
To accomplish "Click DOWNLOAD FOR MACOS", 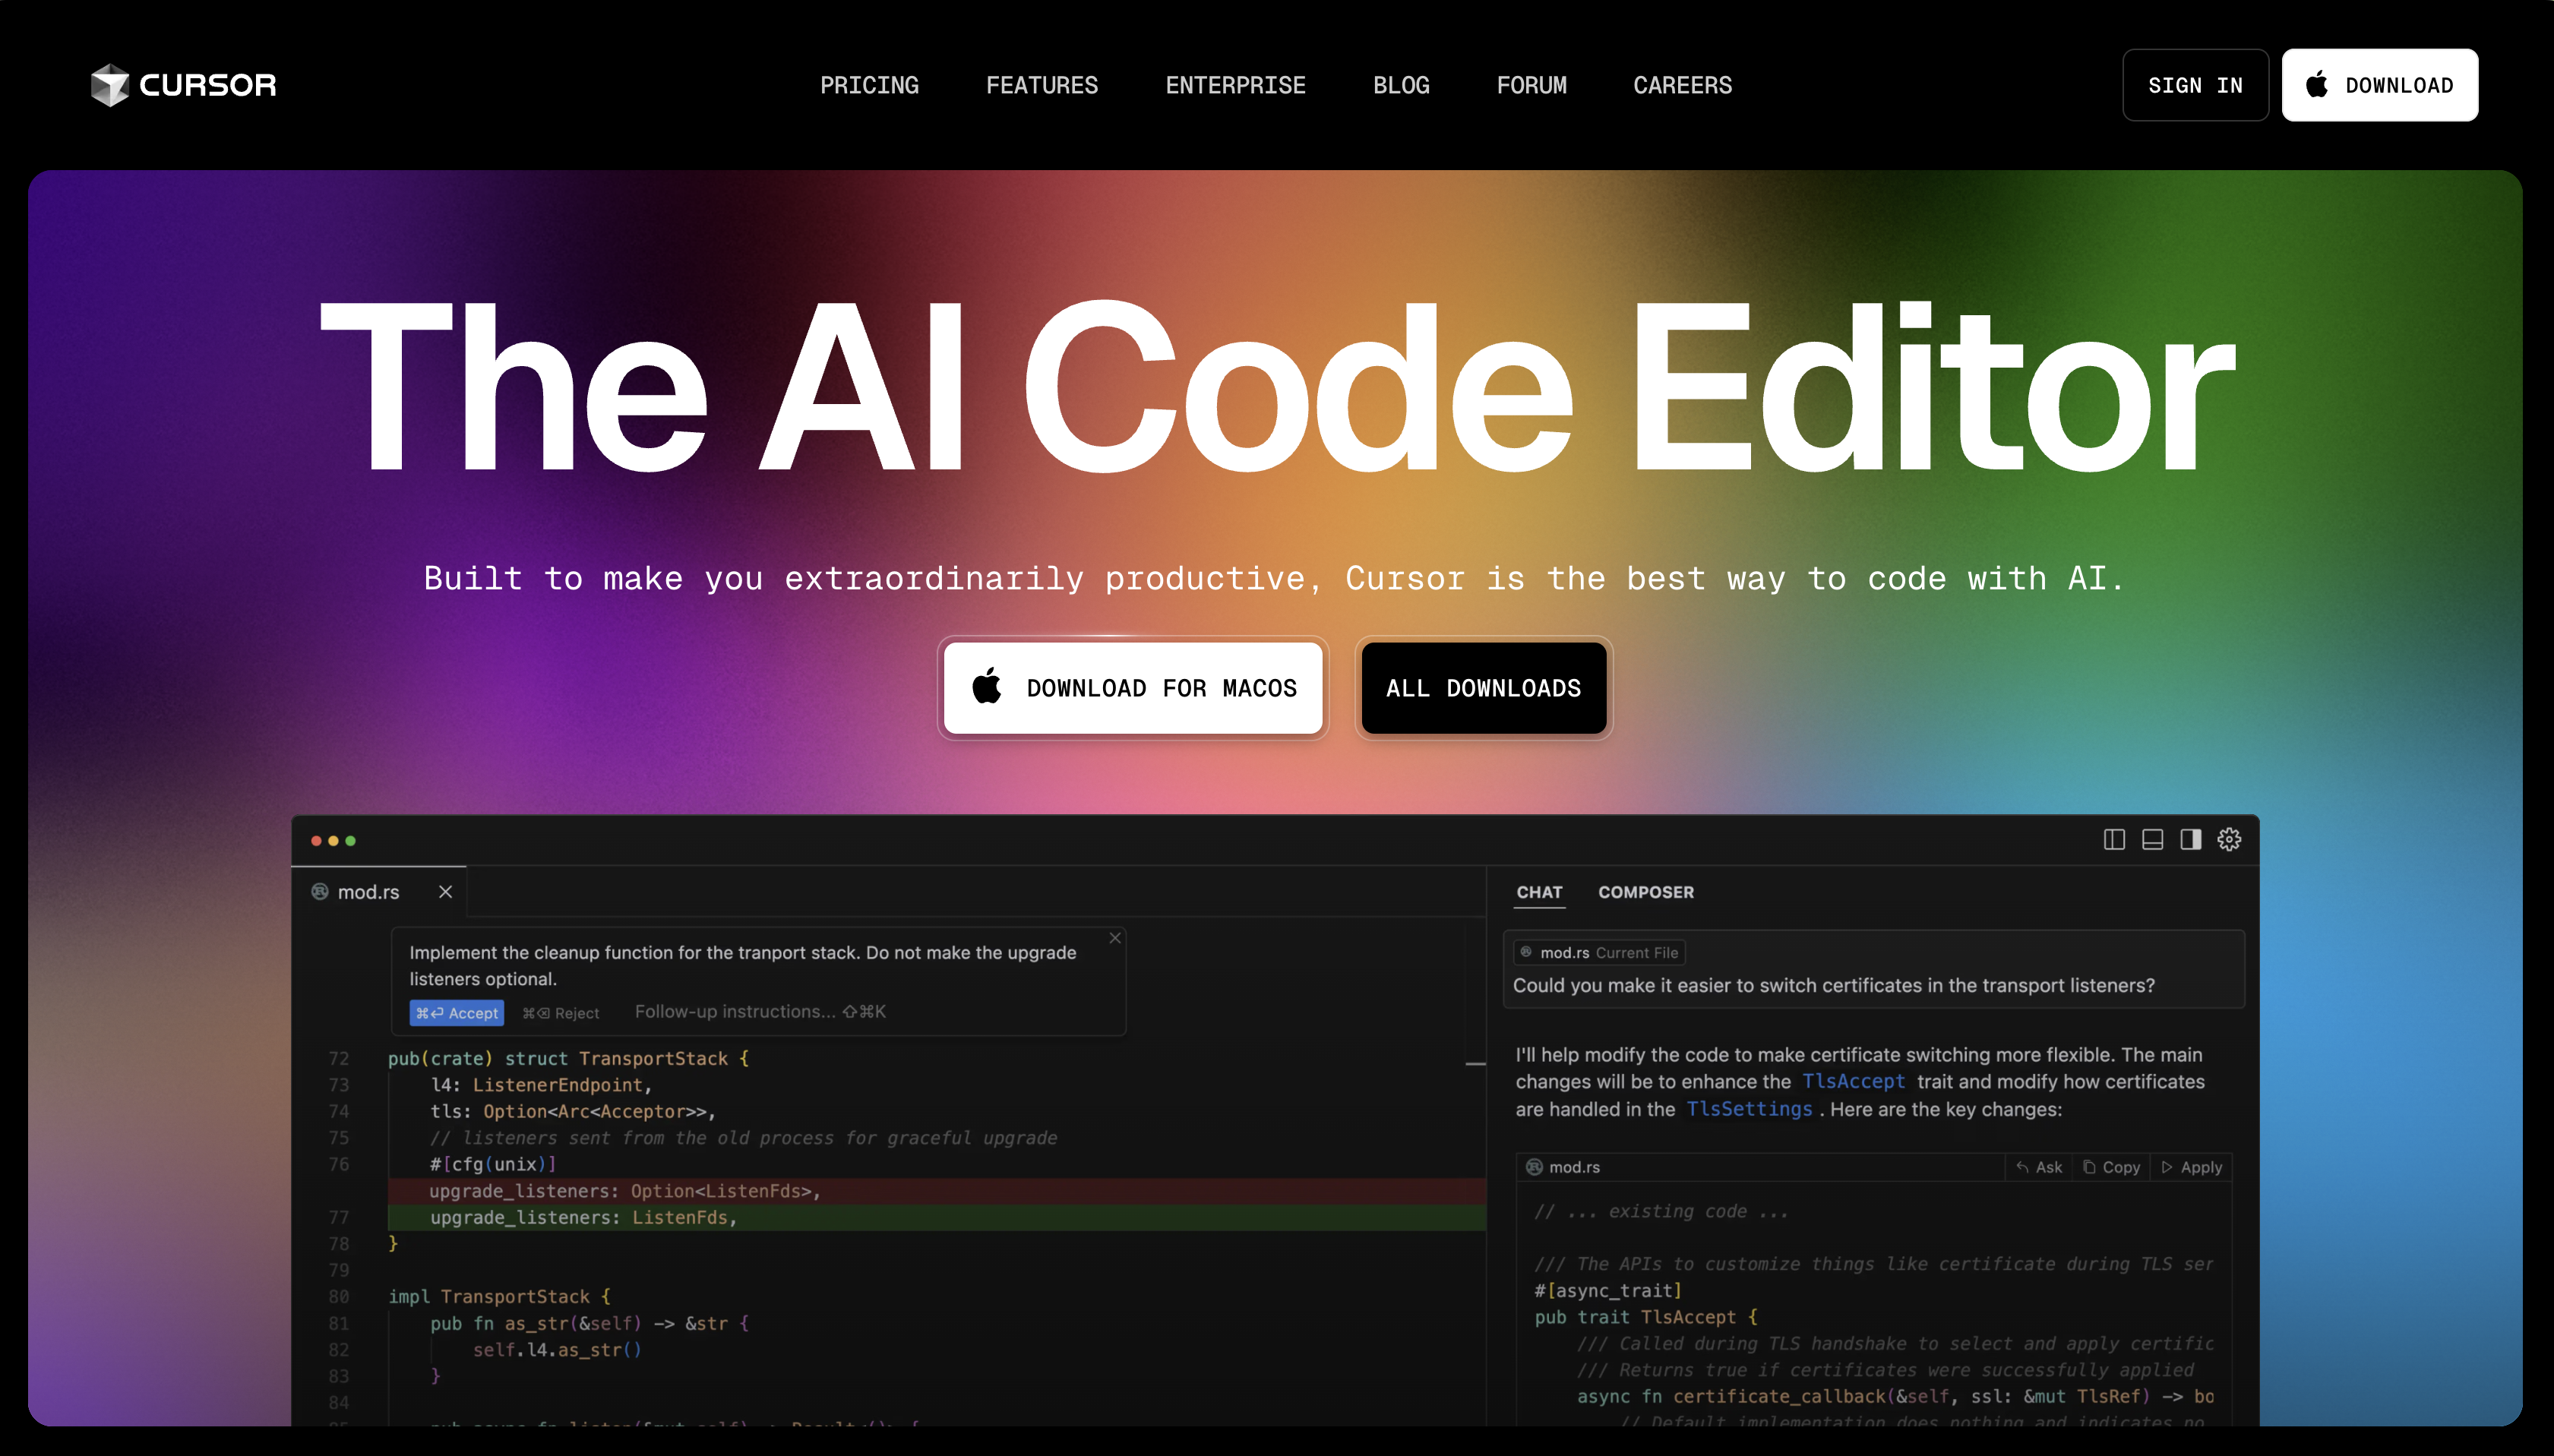I will (x=1131, y=688).
